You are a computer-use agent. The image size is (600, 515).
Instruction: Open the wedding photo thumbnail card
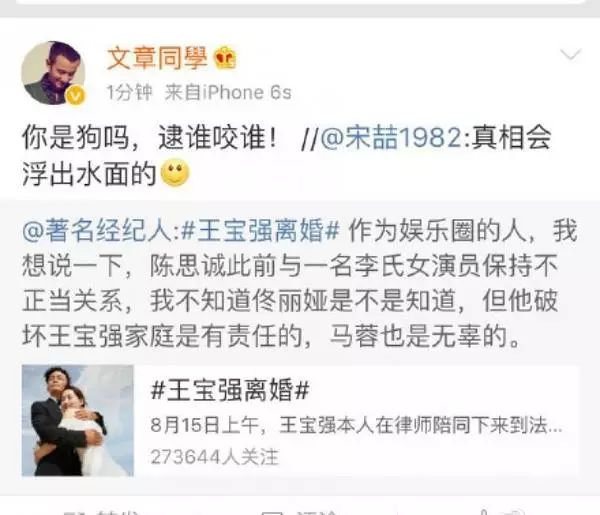78,420
